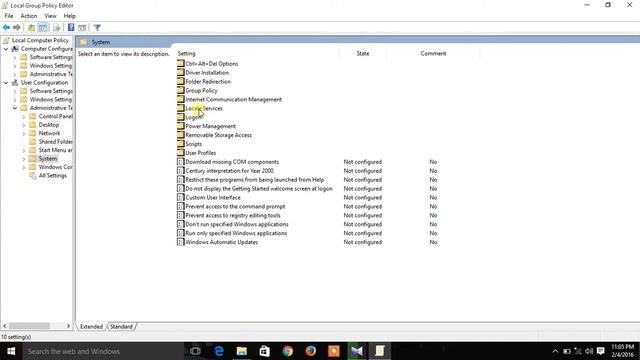Open the View menu
This screenshot has height=360, width=640.
click(50, 16)
